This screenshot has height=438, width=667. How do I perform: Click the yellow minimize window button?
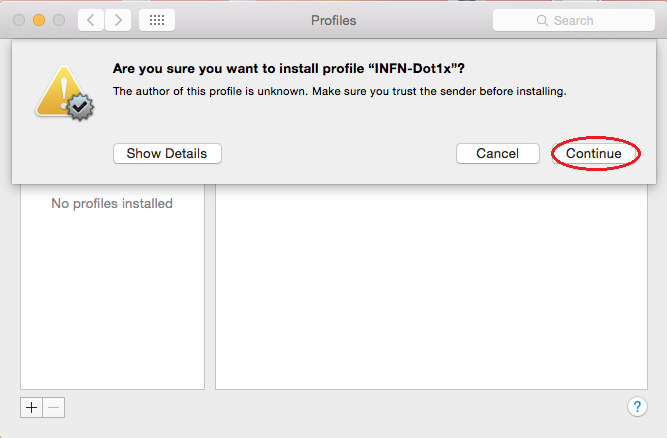click(x=39, y=20)
